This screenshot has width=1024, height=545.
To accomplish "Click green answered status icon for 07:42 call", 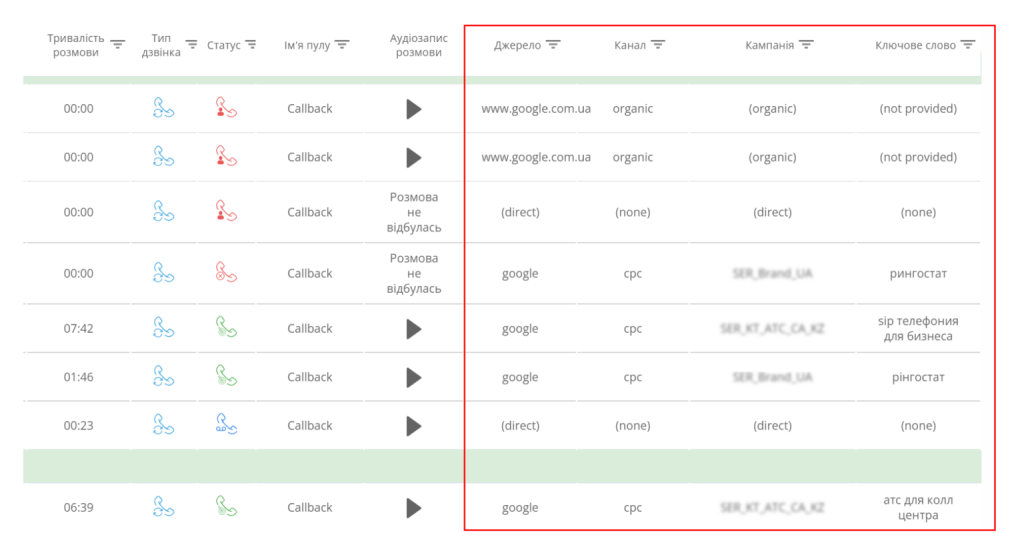I will 226,326.
